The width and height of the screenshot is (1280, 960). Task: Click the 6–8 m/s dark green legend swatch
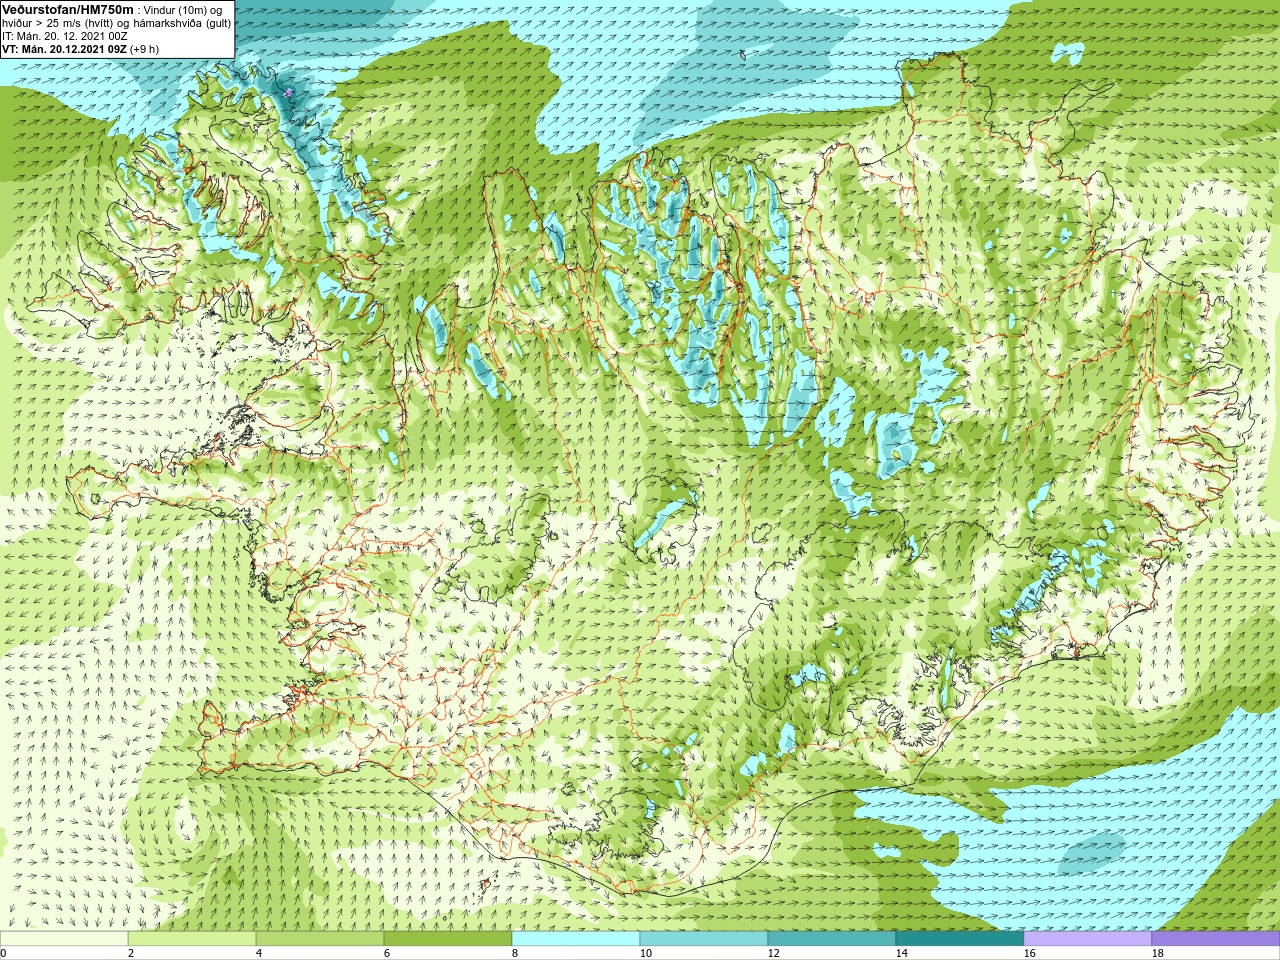point(448,939)
